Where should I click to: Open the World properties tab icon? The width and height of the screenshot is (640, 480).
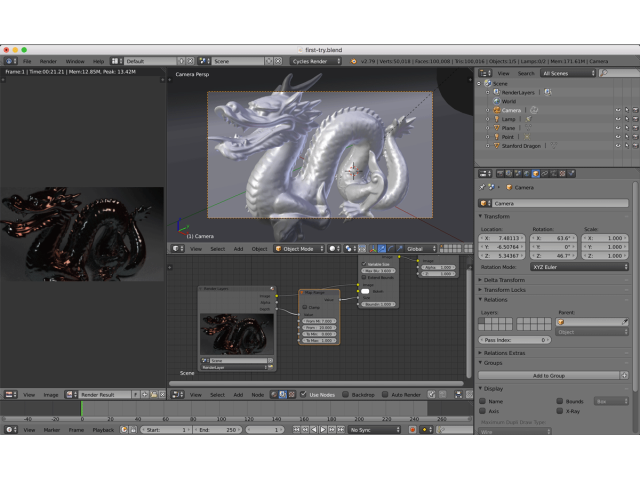click(x=527, y=173)
